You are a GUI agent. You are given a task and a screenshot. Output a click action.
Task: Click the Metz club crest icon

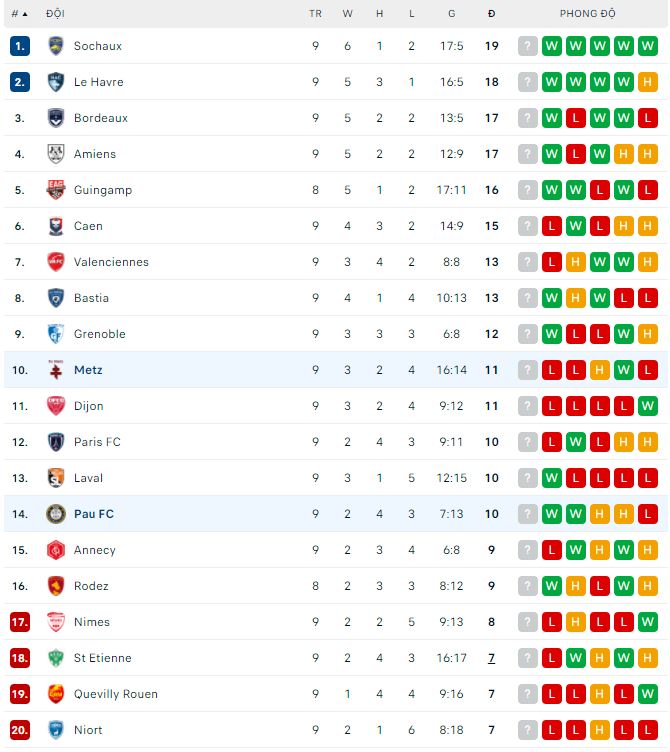pos(56,370)
